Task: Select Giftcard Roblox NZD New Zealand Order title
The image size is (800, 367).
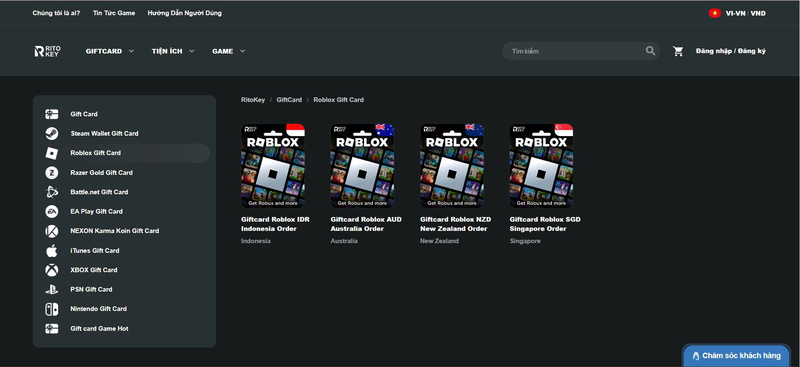Action: (x=456, y=224)
